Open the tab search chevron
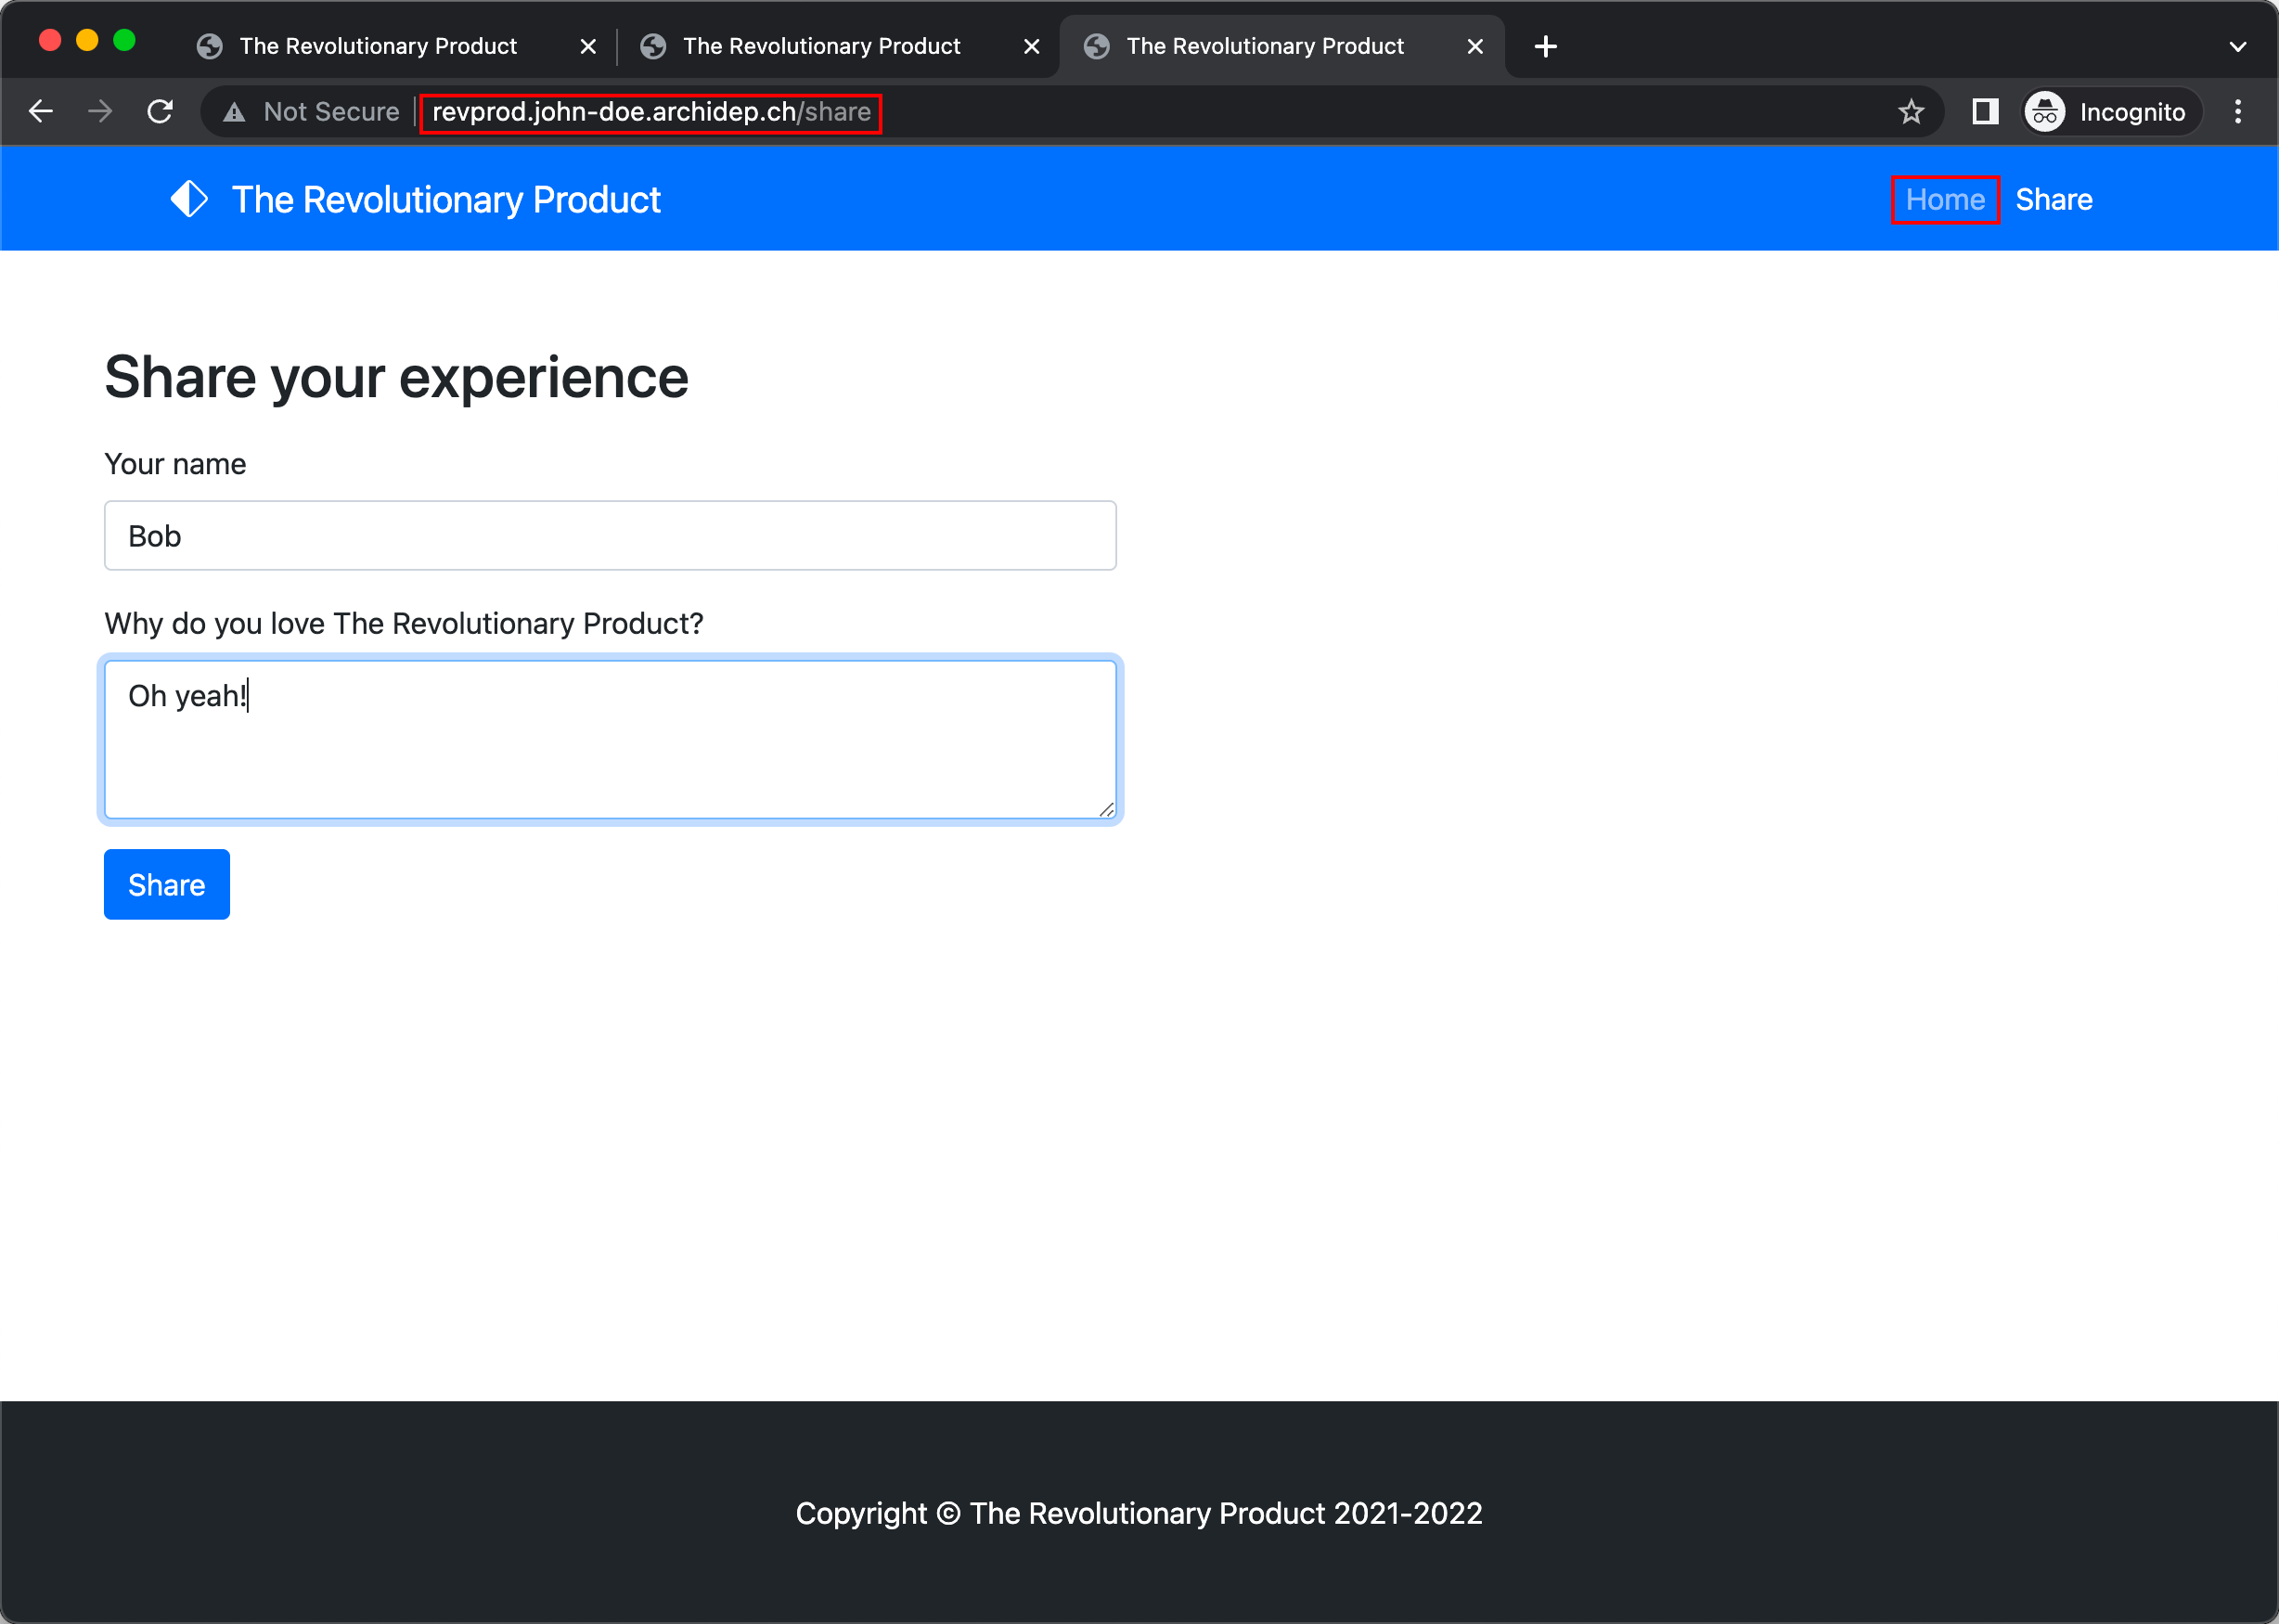 2238,45
